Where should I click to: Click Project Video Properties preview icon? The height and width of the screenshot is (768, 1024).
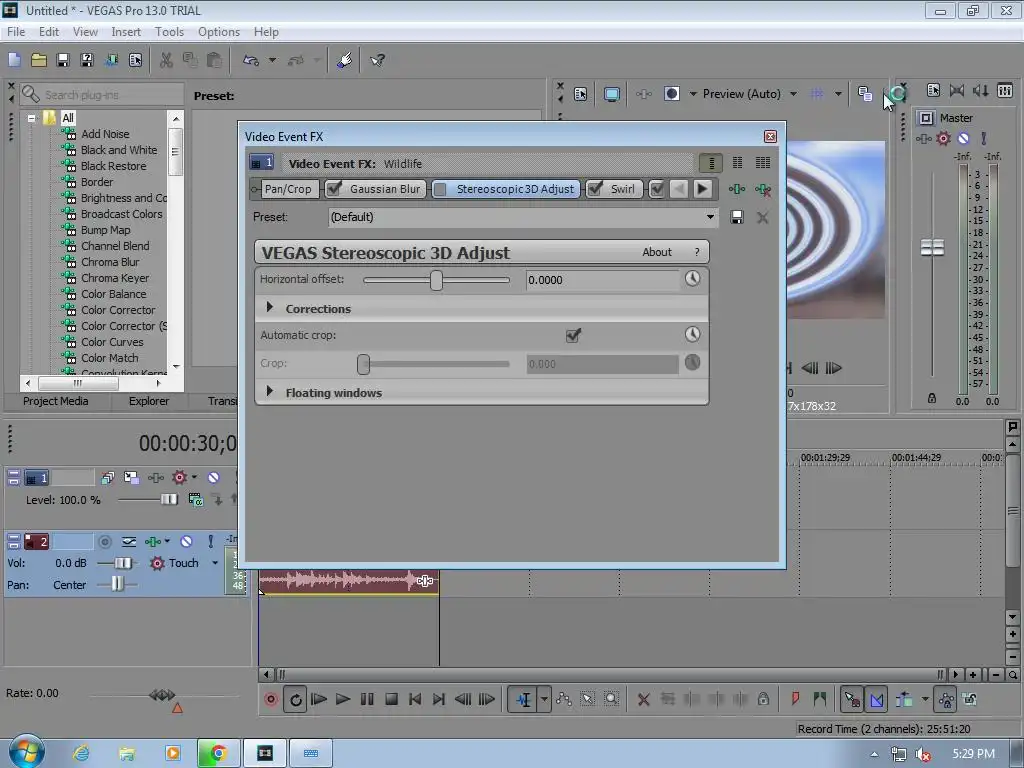coord(581,94)
